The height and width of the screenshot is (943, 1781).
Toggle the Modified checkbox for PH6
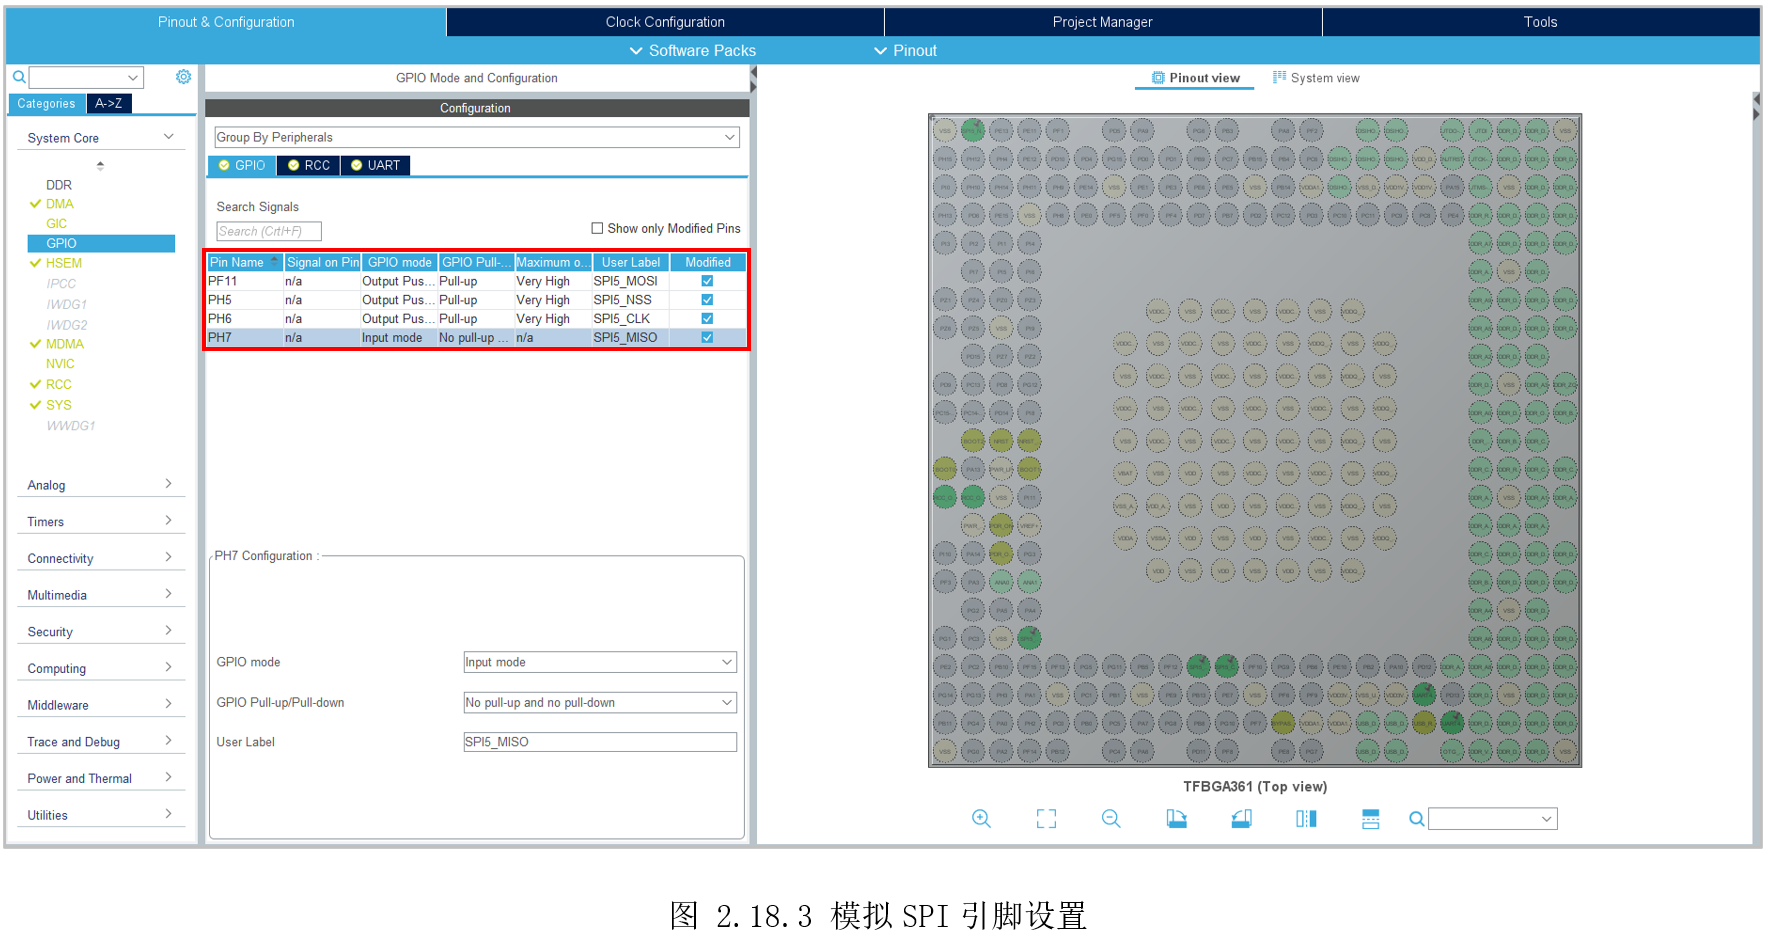click(x=707, y=319)
